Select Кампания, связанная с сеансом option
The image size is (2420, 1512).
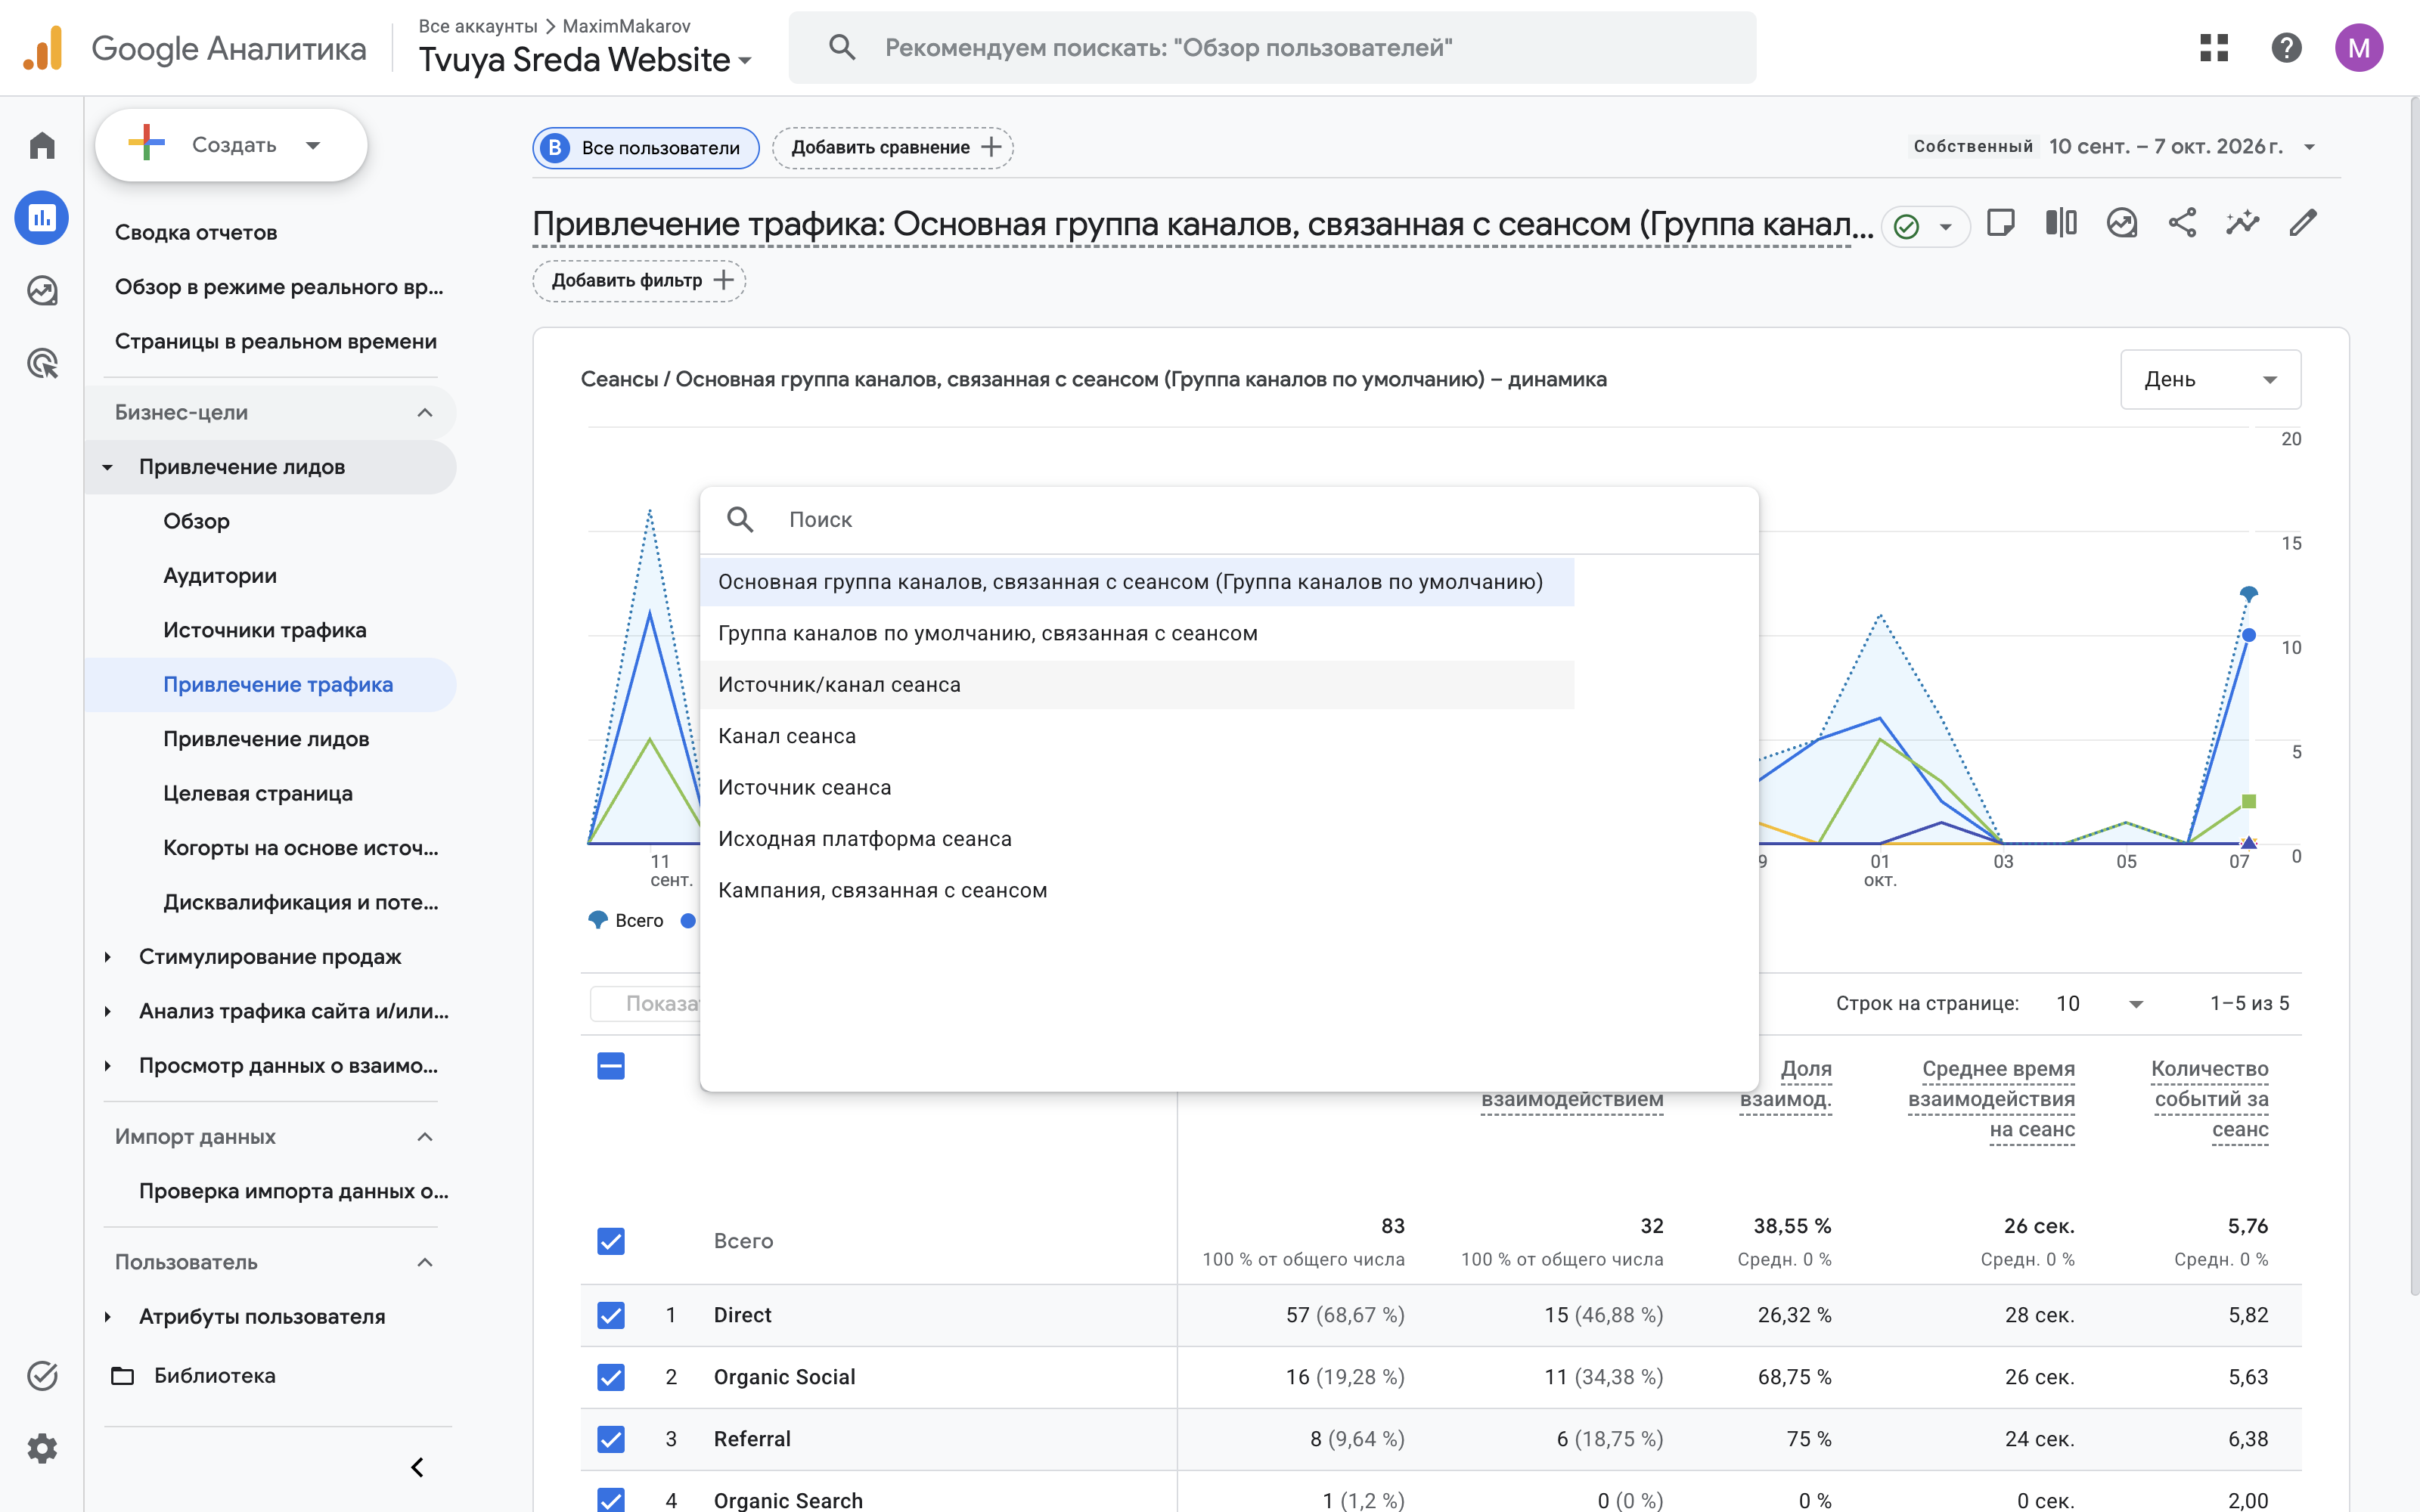coord(1137,890)
